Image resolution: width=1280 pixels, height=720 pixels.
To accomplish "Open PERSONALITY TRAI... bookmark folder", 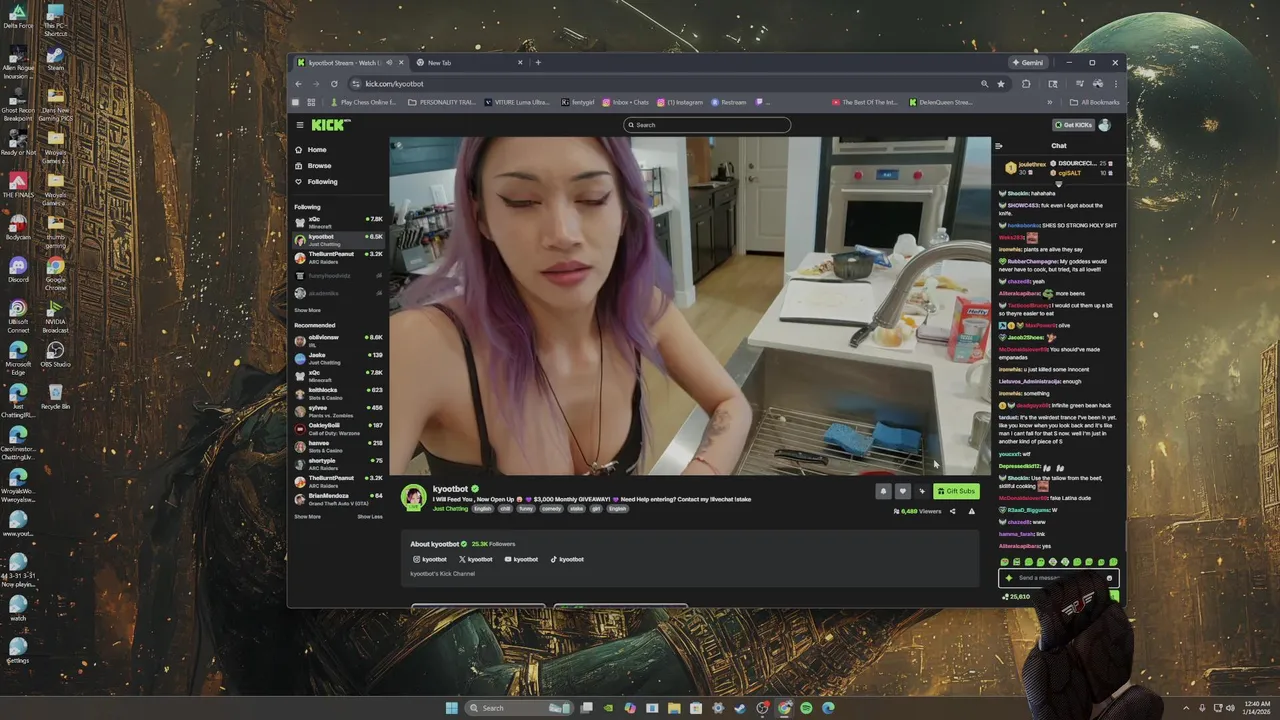I will pos(442,102).
